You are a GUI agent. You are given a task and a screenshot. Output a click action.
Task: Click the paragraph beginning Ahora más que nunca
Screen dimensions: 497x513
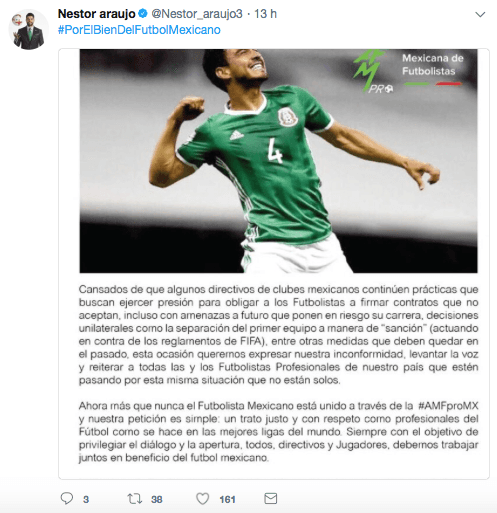(x=278, y=431)
